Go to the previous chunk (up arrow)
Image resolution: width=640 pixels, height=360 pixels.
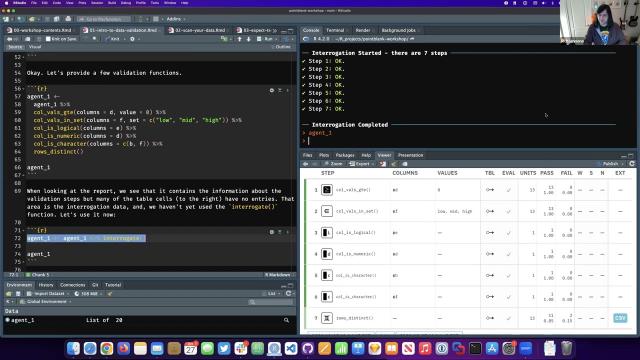point(240,39)
